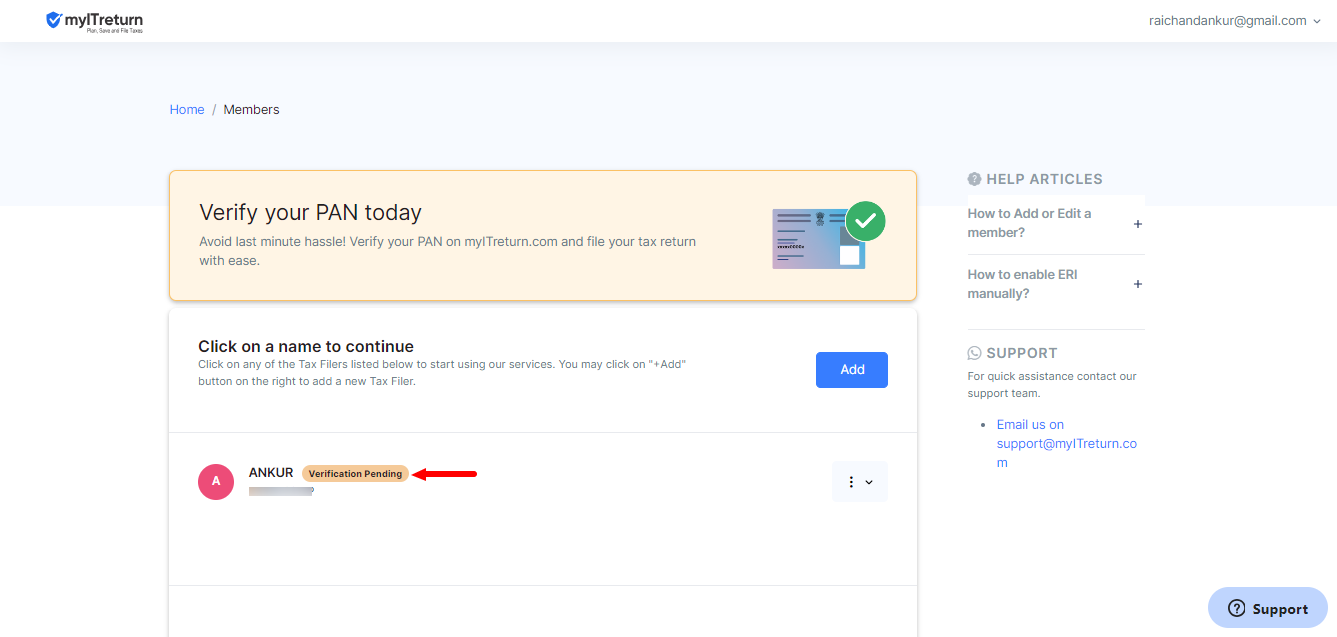Click the myITreturn shield logo
This screenshot has height=637, width=1337.
54,20
